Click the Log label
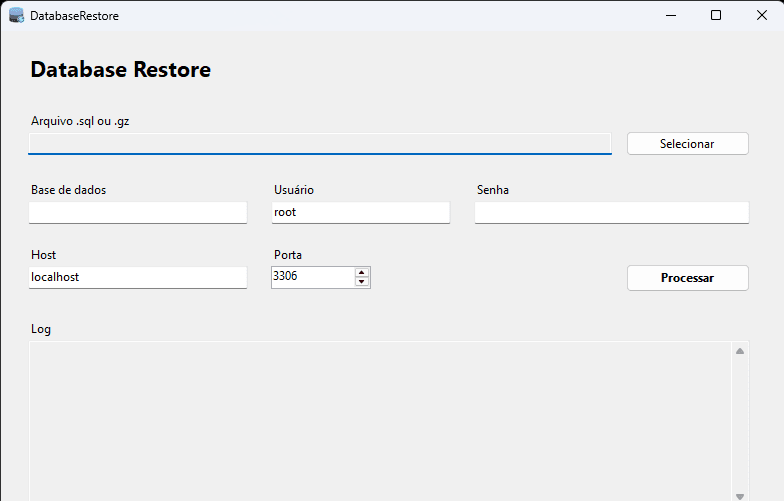 point(41,329)
